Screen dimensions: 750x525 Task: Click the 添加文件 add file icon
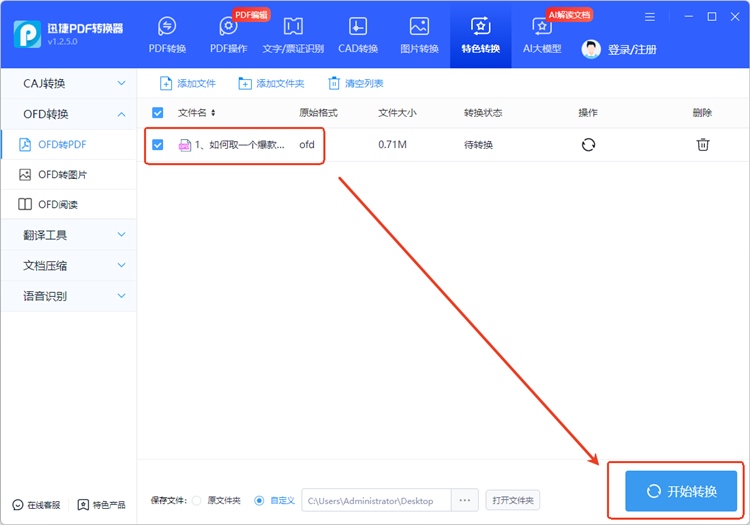(165, 84)
